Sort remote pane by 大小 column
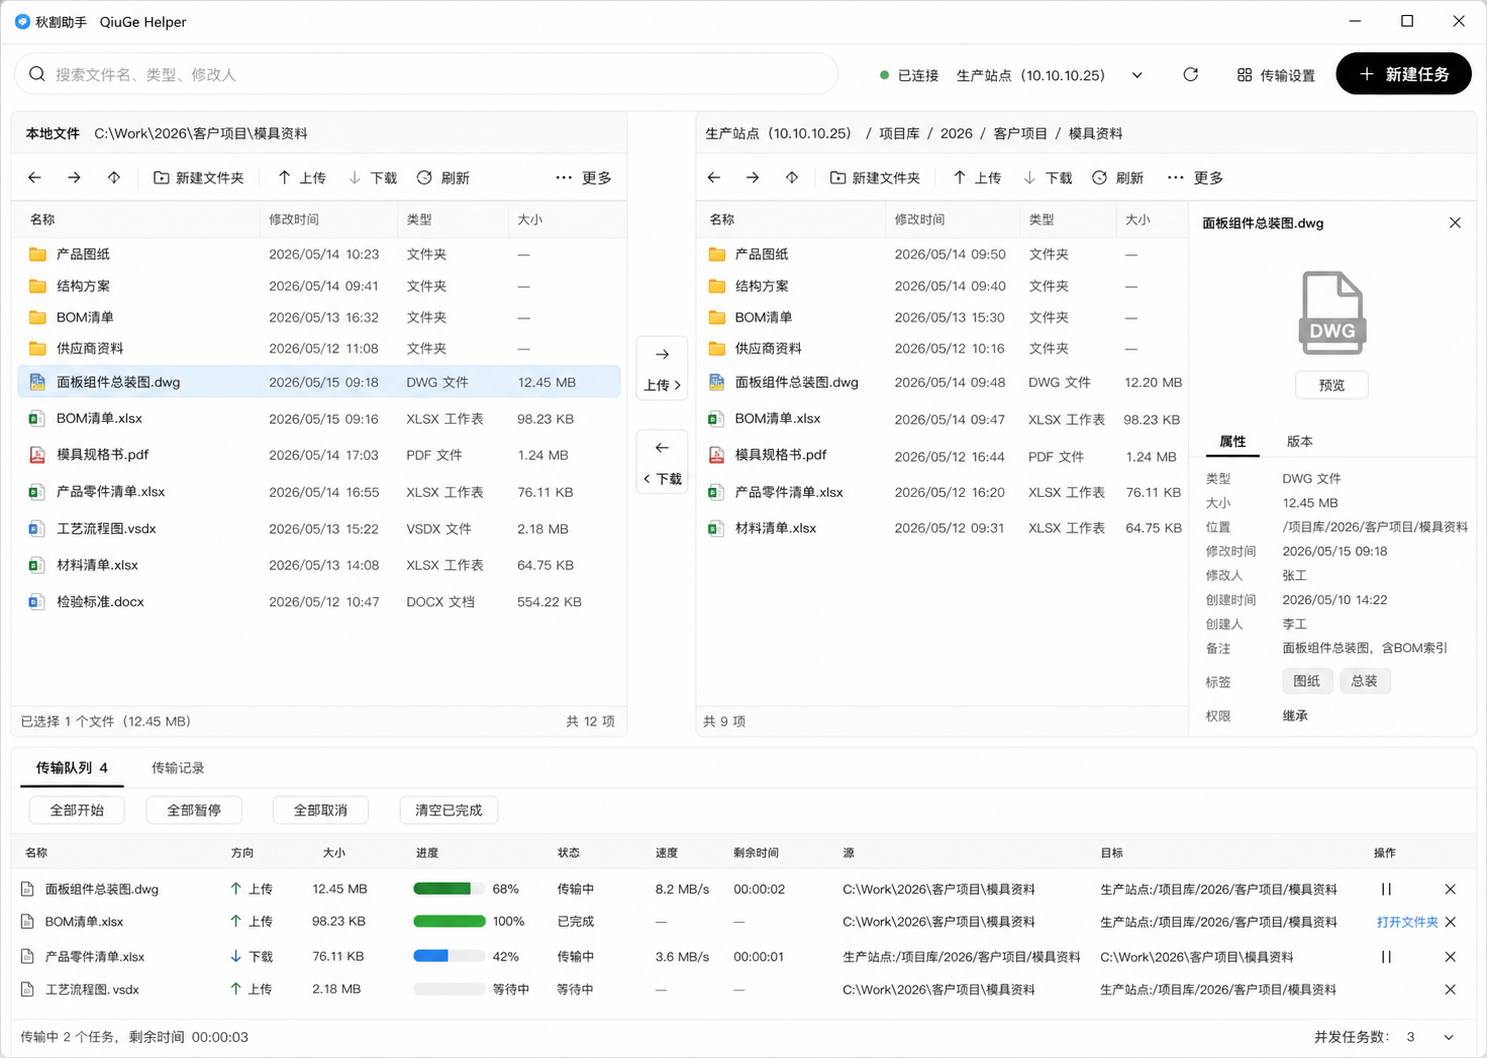Screen dimensions: 1487x1058 [x=1138, y=219]
